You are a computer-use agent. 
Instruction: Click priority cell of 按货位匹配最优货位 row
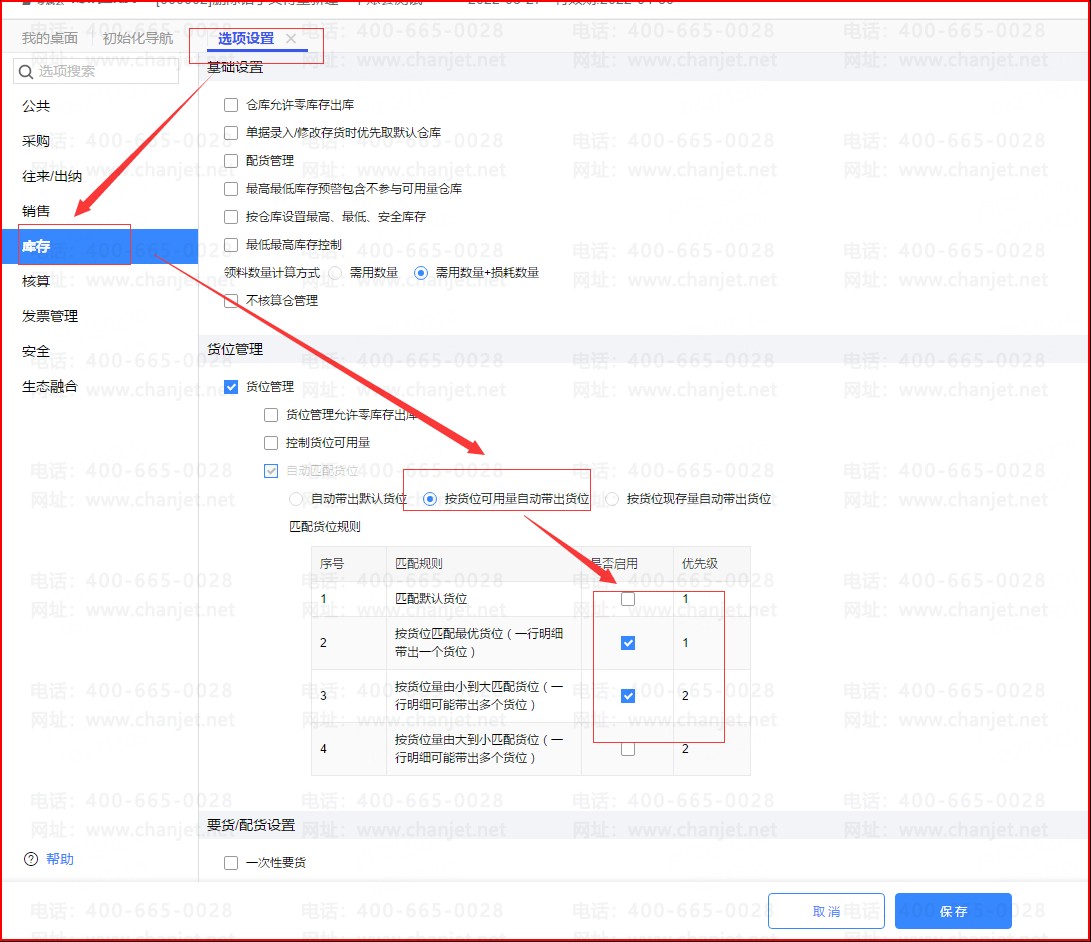point(712,643)
